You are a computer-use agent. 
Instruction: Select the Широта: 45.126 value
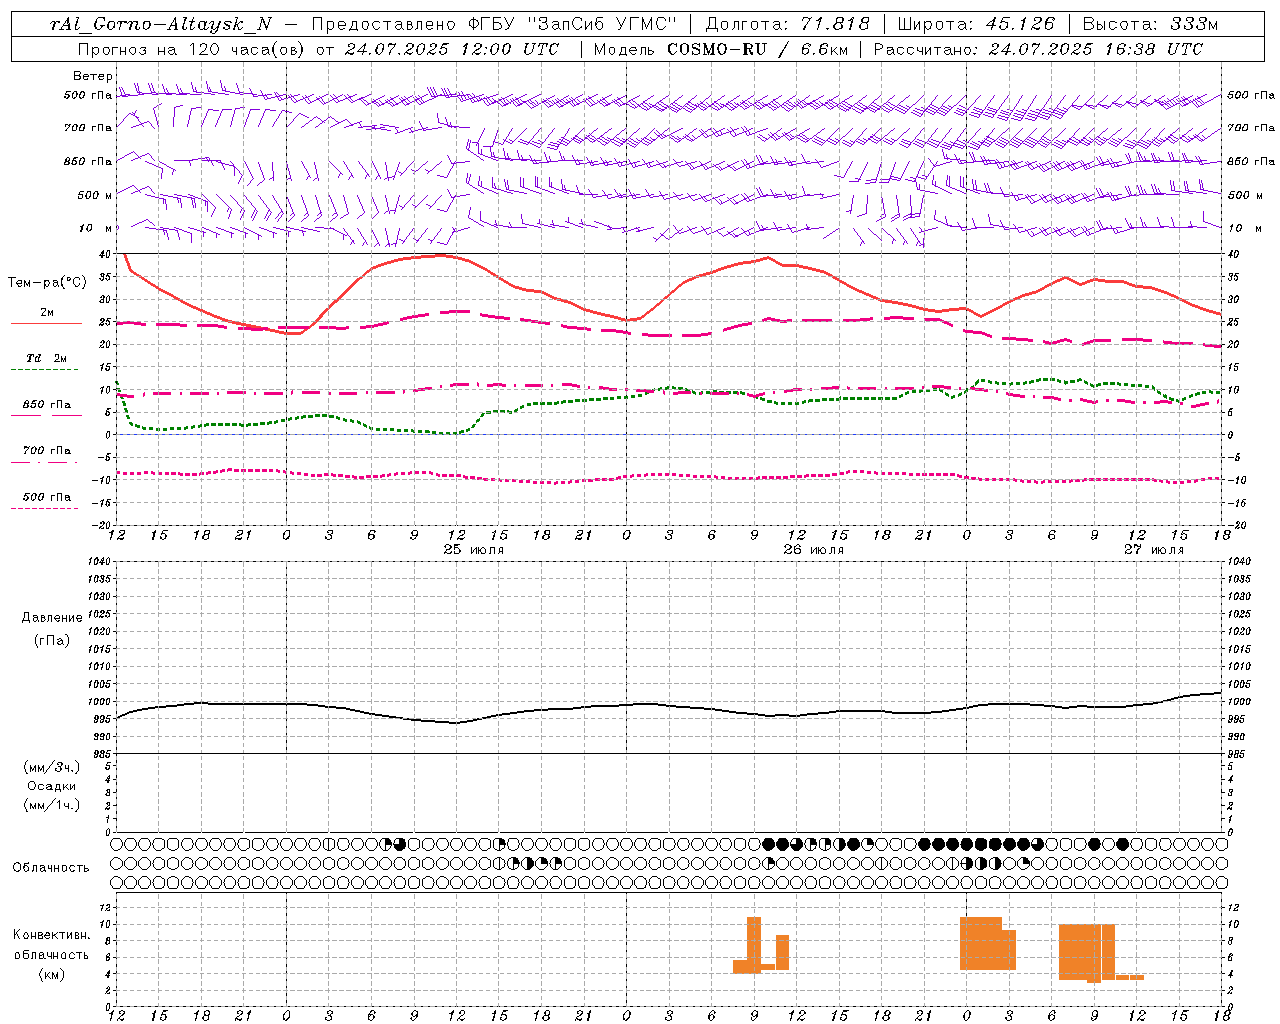pyautogui.click(x=976, y=24)
